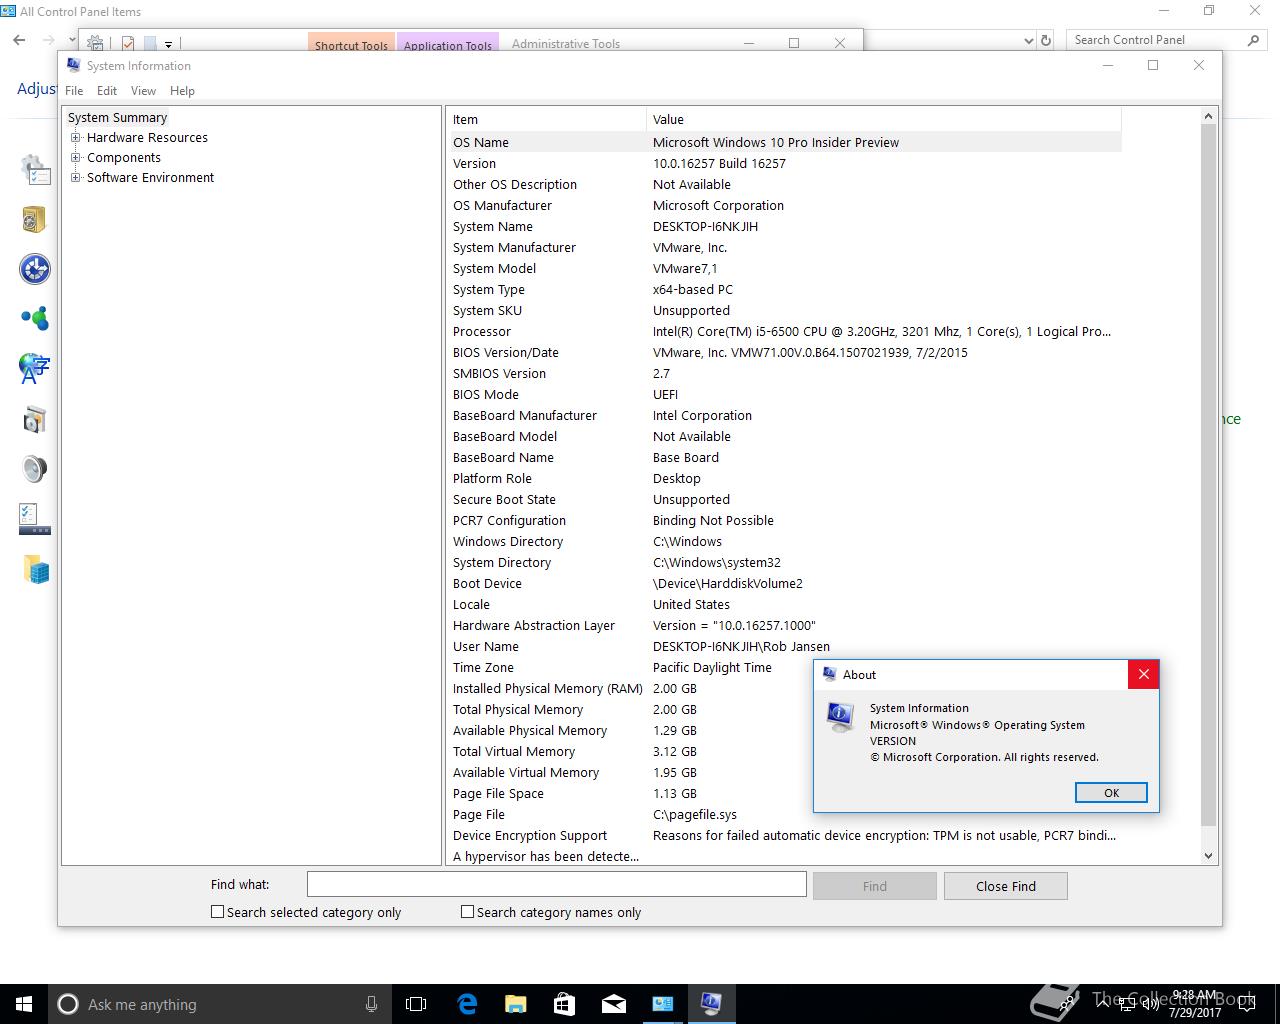Open Task View from taskbar
The image size is (1280, 1024).
click(416, 1004)
